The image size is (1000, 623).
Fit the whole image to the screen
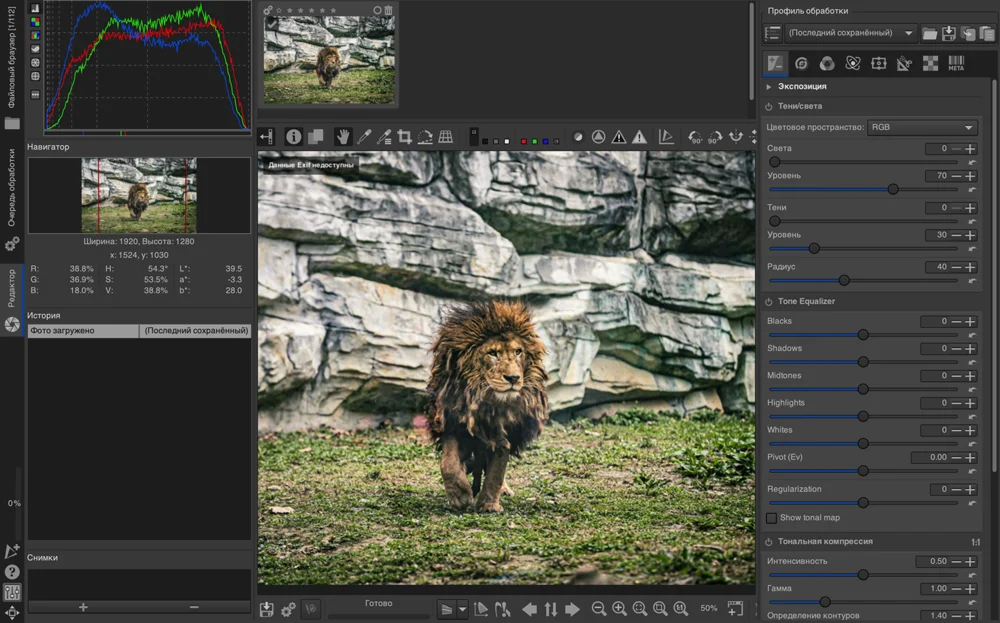(x=640, y=608)
